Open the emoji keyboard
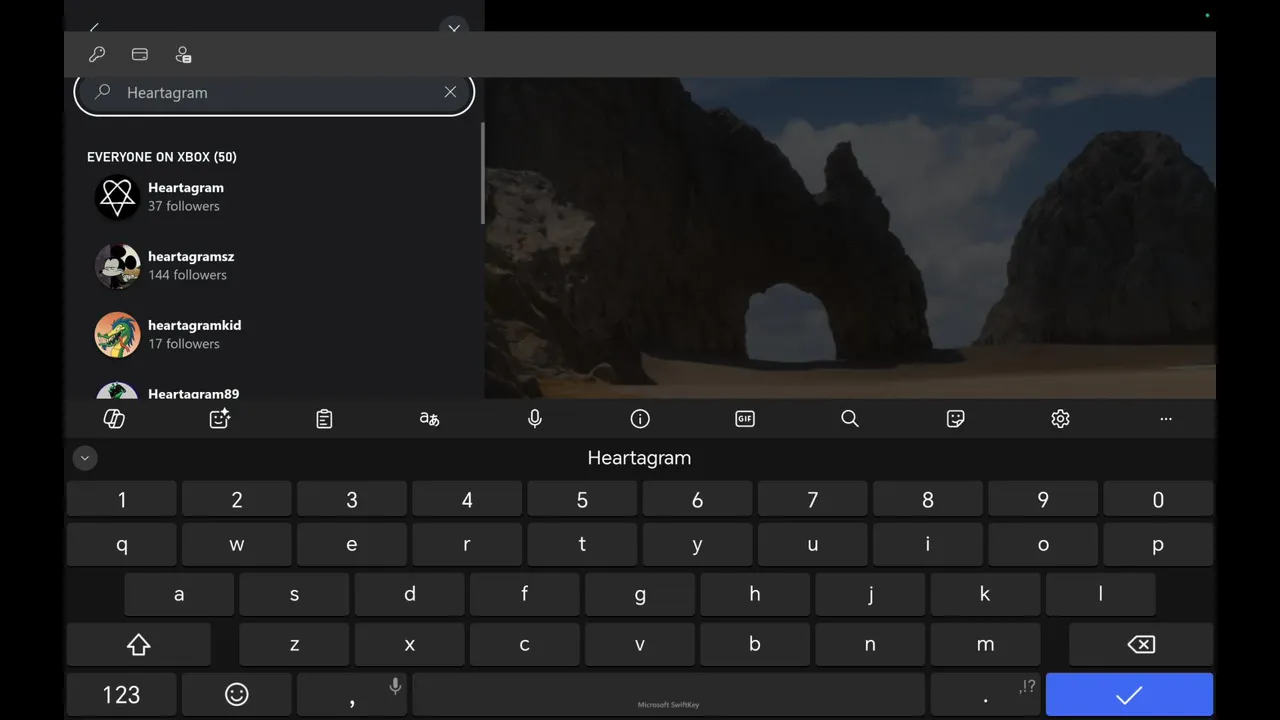Viewport: 1280px width, 720px height. (x=237, y=694)
